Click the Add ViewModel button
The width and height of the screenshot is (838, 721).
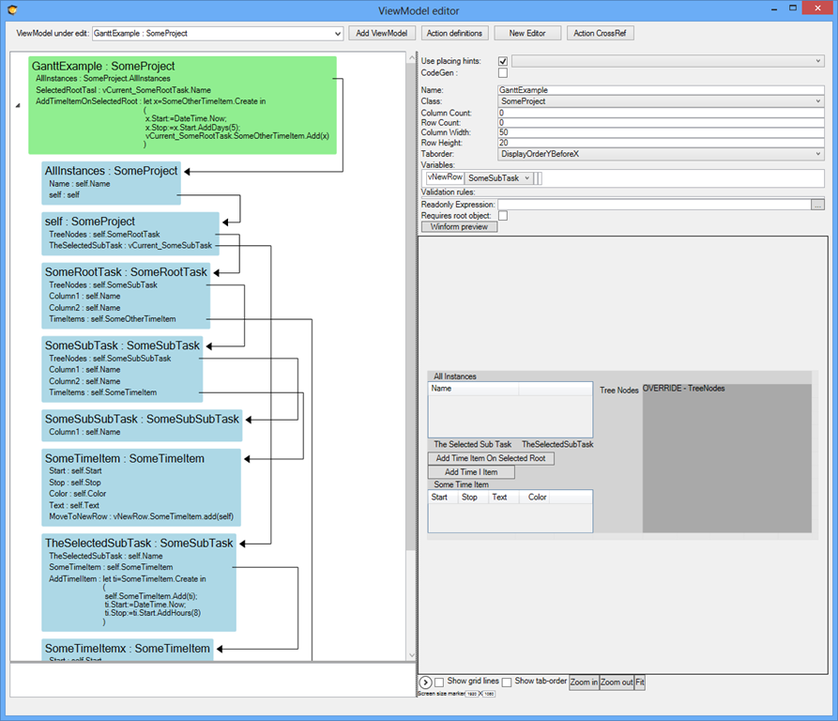382,33
